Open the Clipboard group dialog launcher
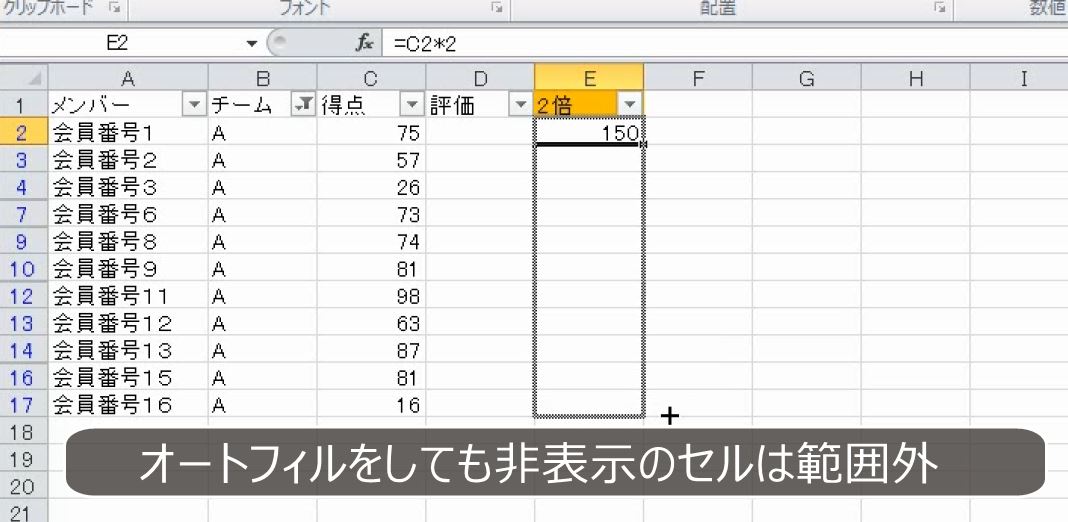The image size is (1068, 522). (114, 8)
